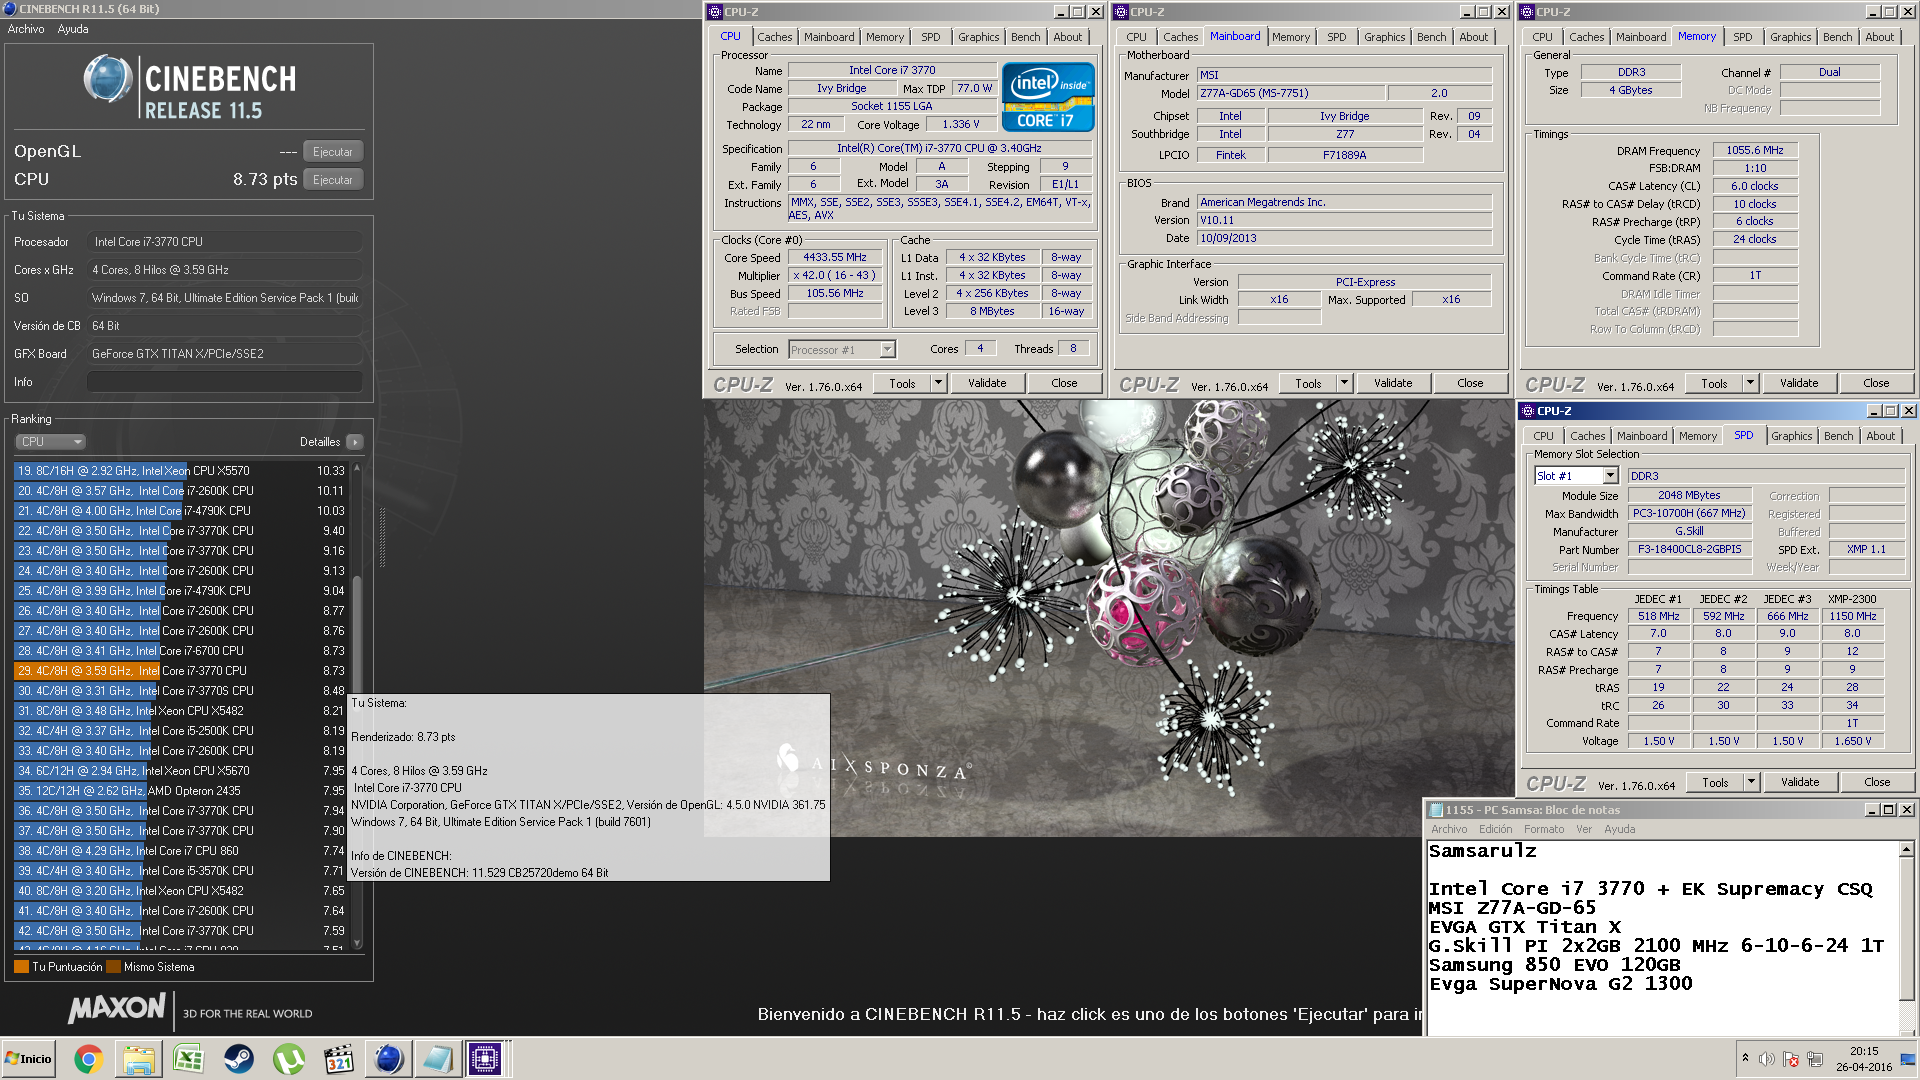
Task: Click the Detalles arrow icon in Ranking
Action: (x=355, y=442)
